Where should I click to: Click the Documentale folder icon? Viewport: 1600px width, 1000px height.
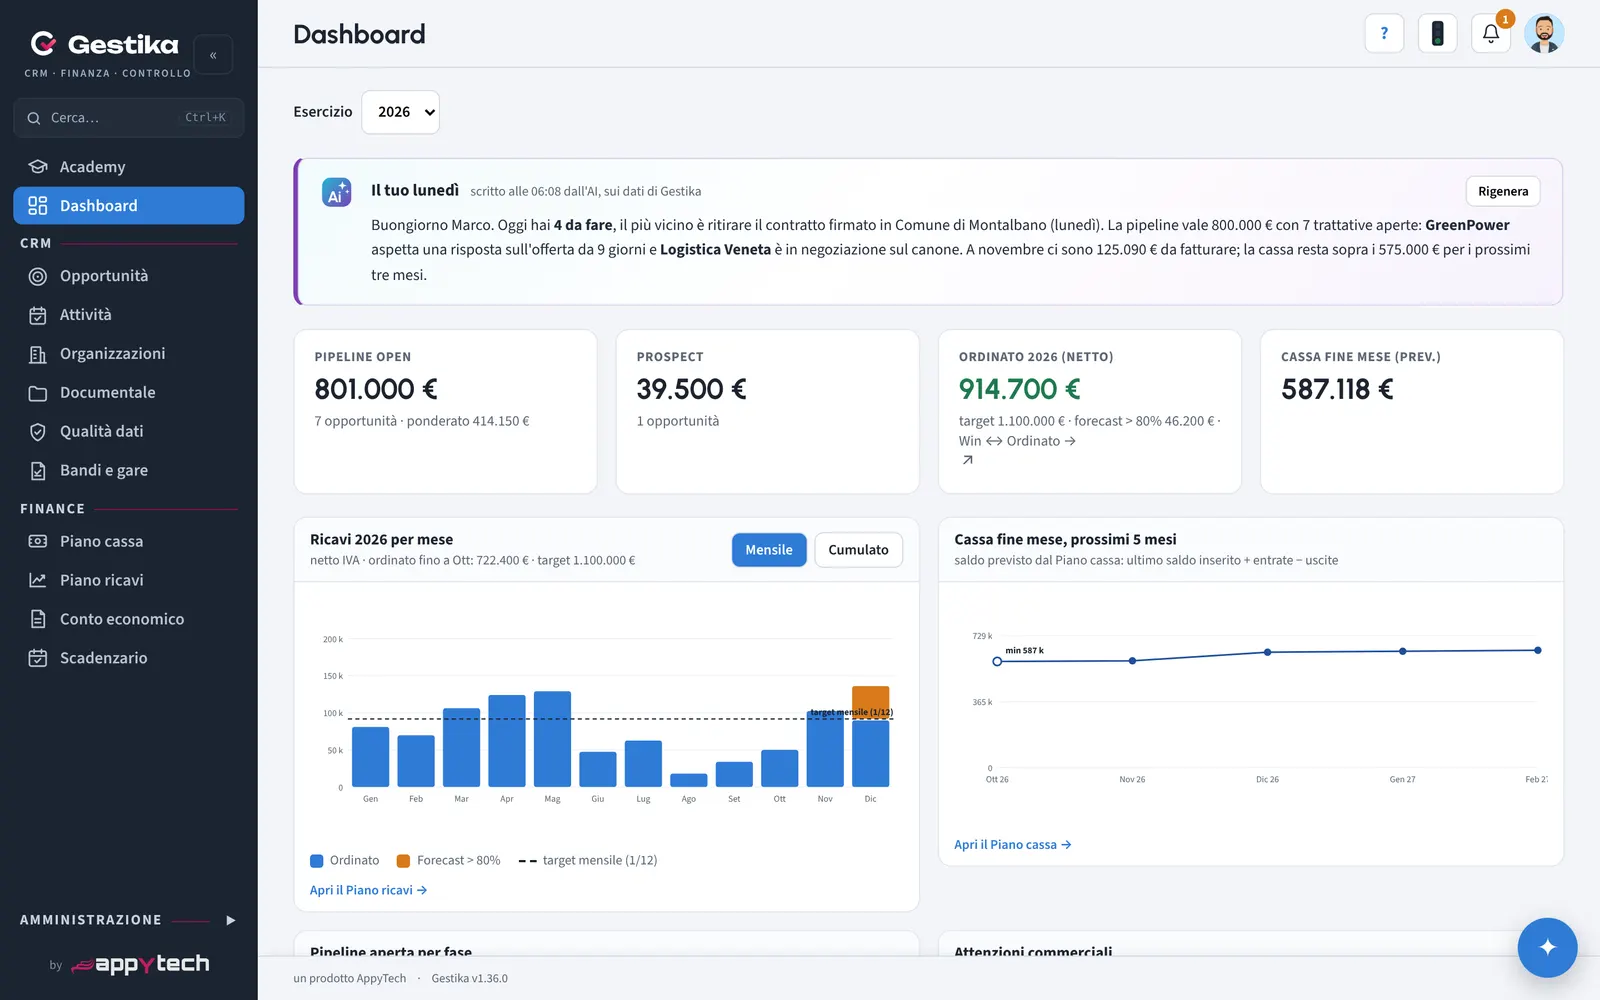[38, 393]
